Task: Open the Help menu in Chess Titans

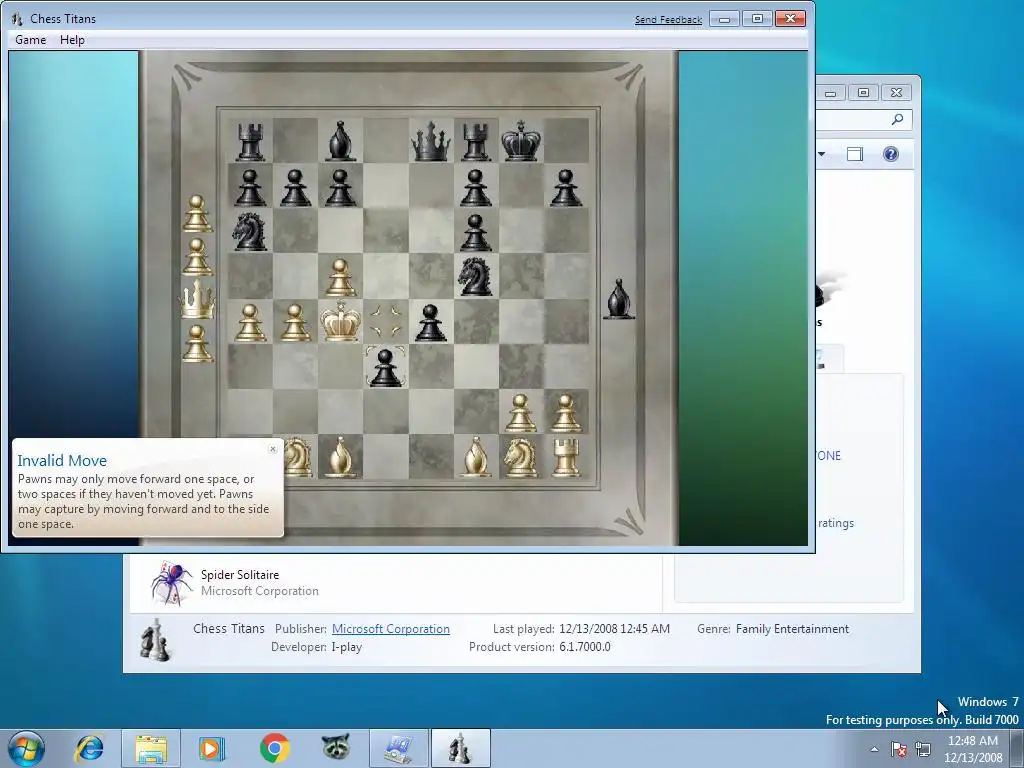Action: tap(72, 40)
